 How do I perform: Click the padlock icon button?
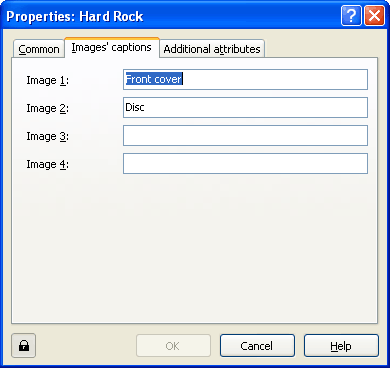[23, 346]
